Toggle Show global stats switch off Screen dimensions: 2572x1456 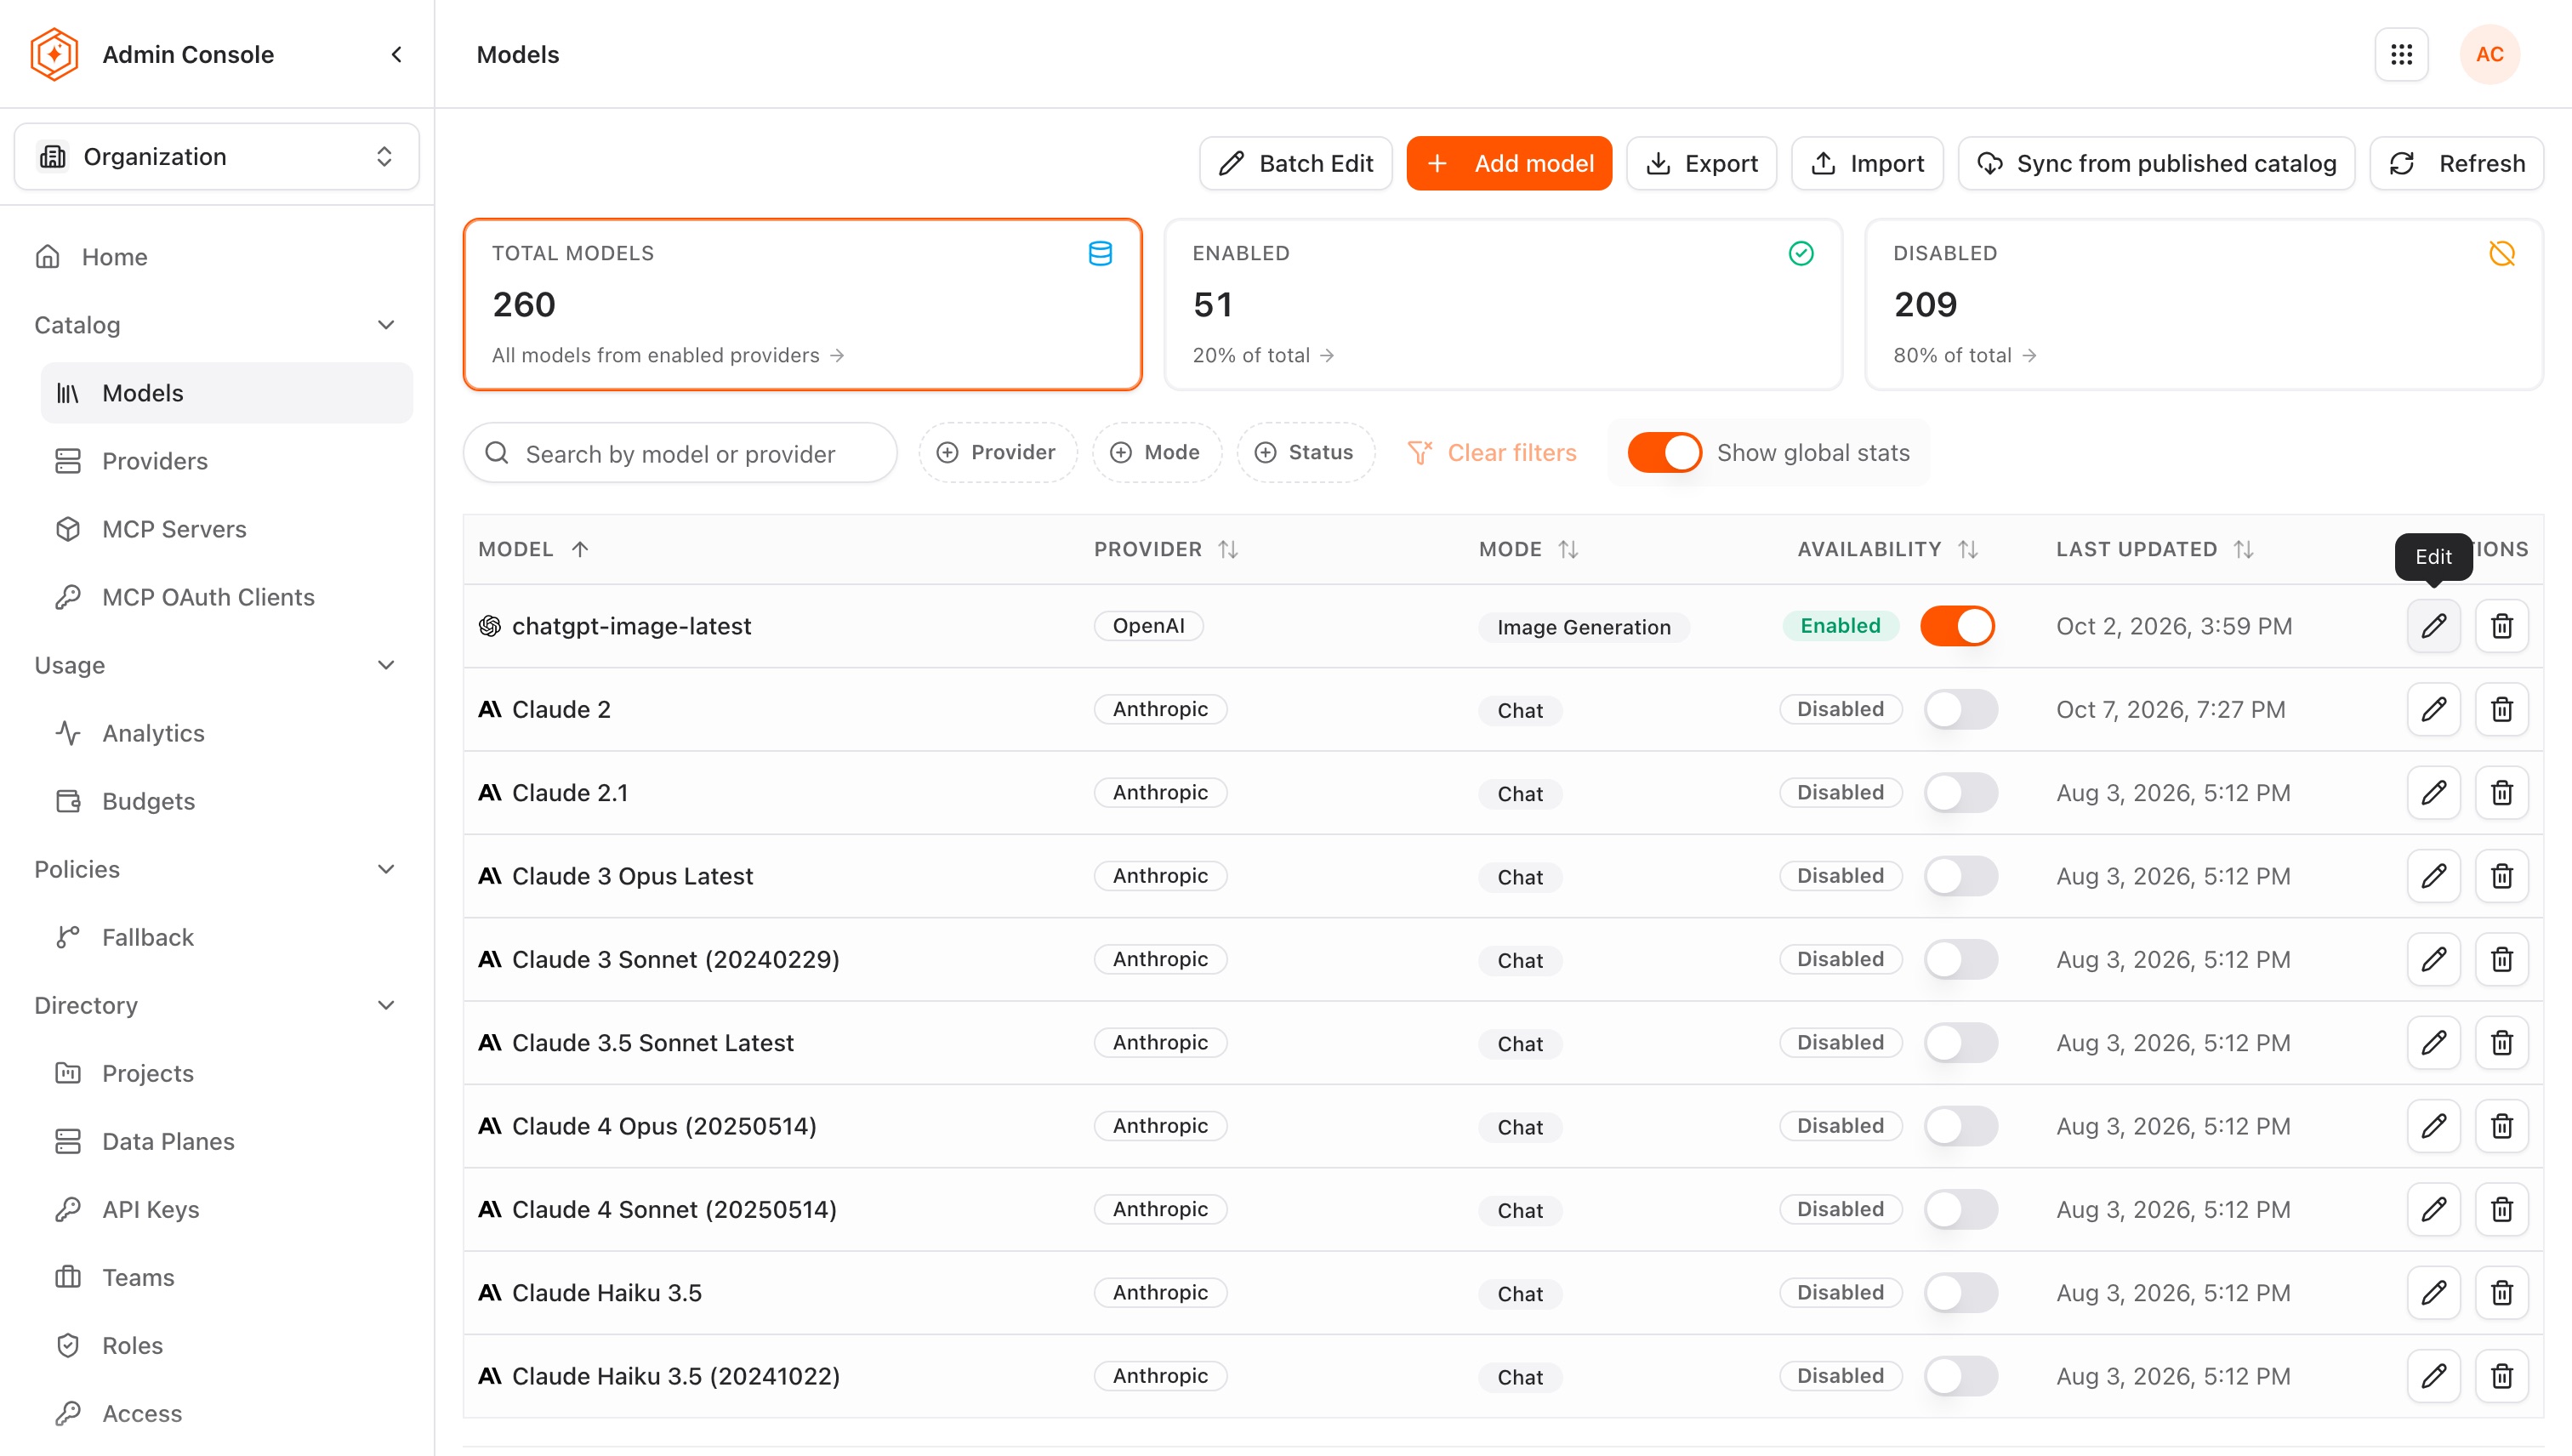click(x=1664, y=453)
